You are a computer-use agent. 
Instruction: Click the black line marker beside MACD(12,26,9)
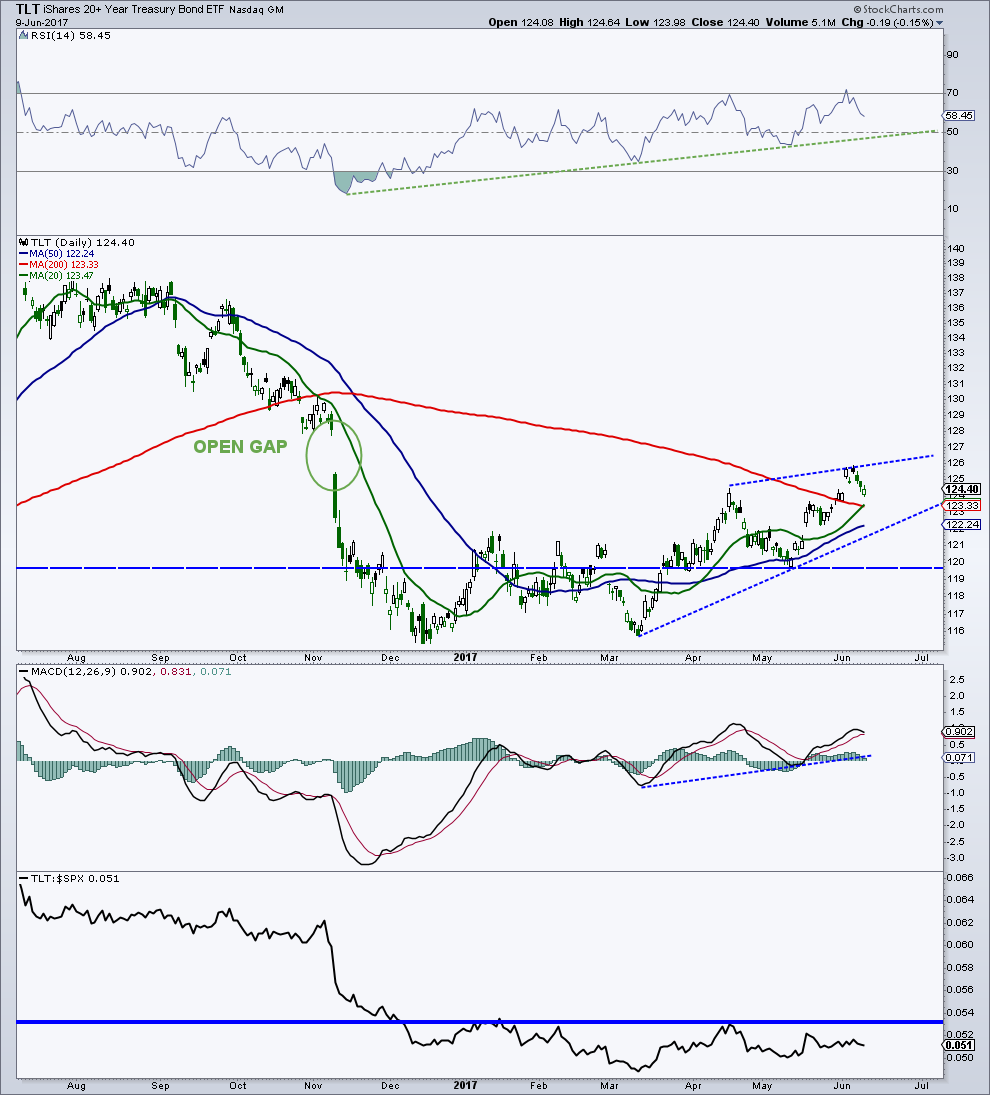(x=25, y=672)
